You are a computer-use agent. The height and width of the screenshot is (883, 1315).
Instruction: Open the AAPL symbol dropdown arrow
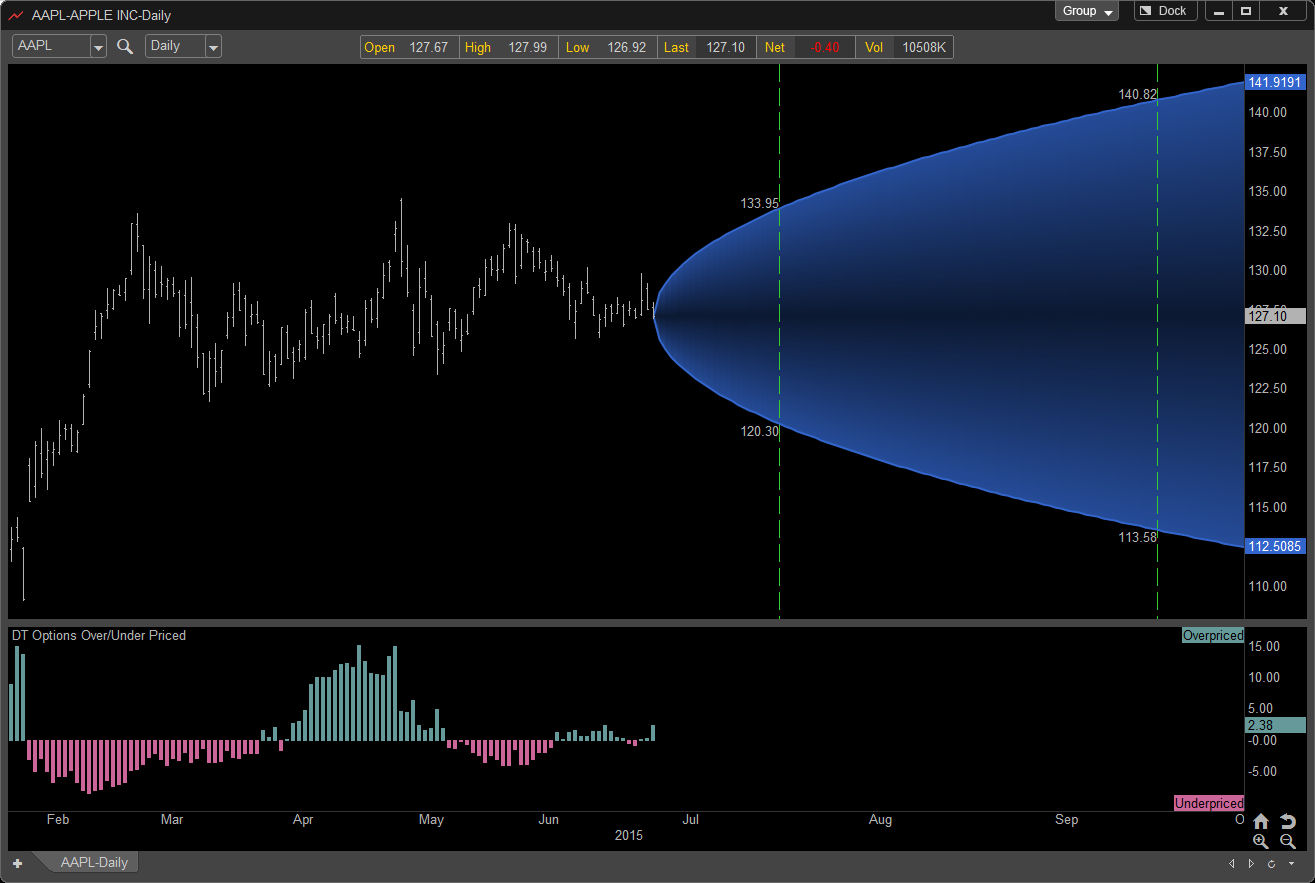[x=98, y=46]
